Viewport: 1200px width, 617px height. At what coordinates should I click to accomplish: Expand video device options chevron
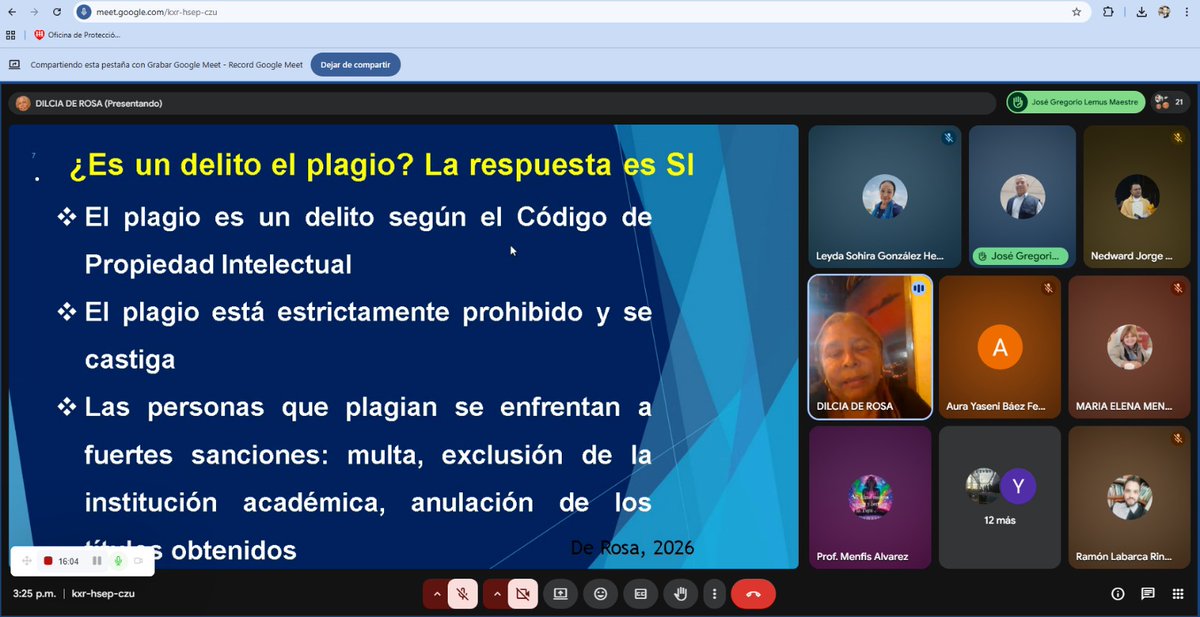(x=497, y=593)
